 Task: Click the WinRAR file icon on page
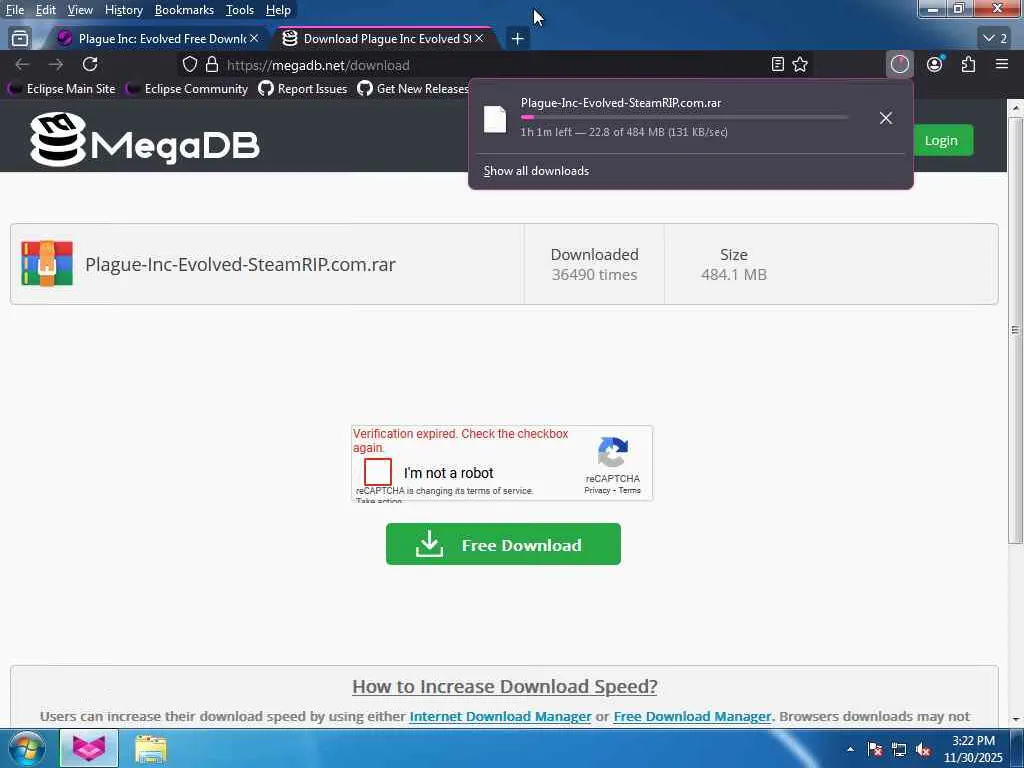click(47, 264)
